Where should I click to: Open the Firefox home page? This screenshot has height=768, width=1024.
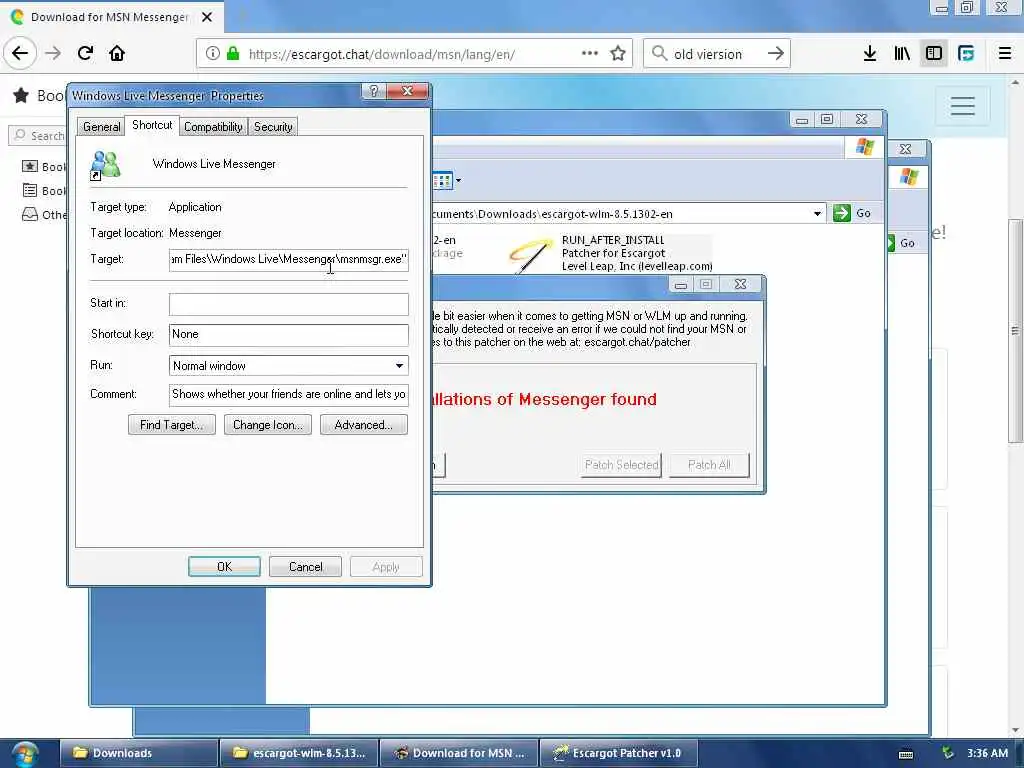point(117,53)
